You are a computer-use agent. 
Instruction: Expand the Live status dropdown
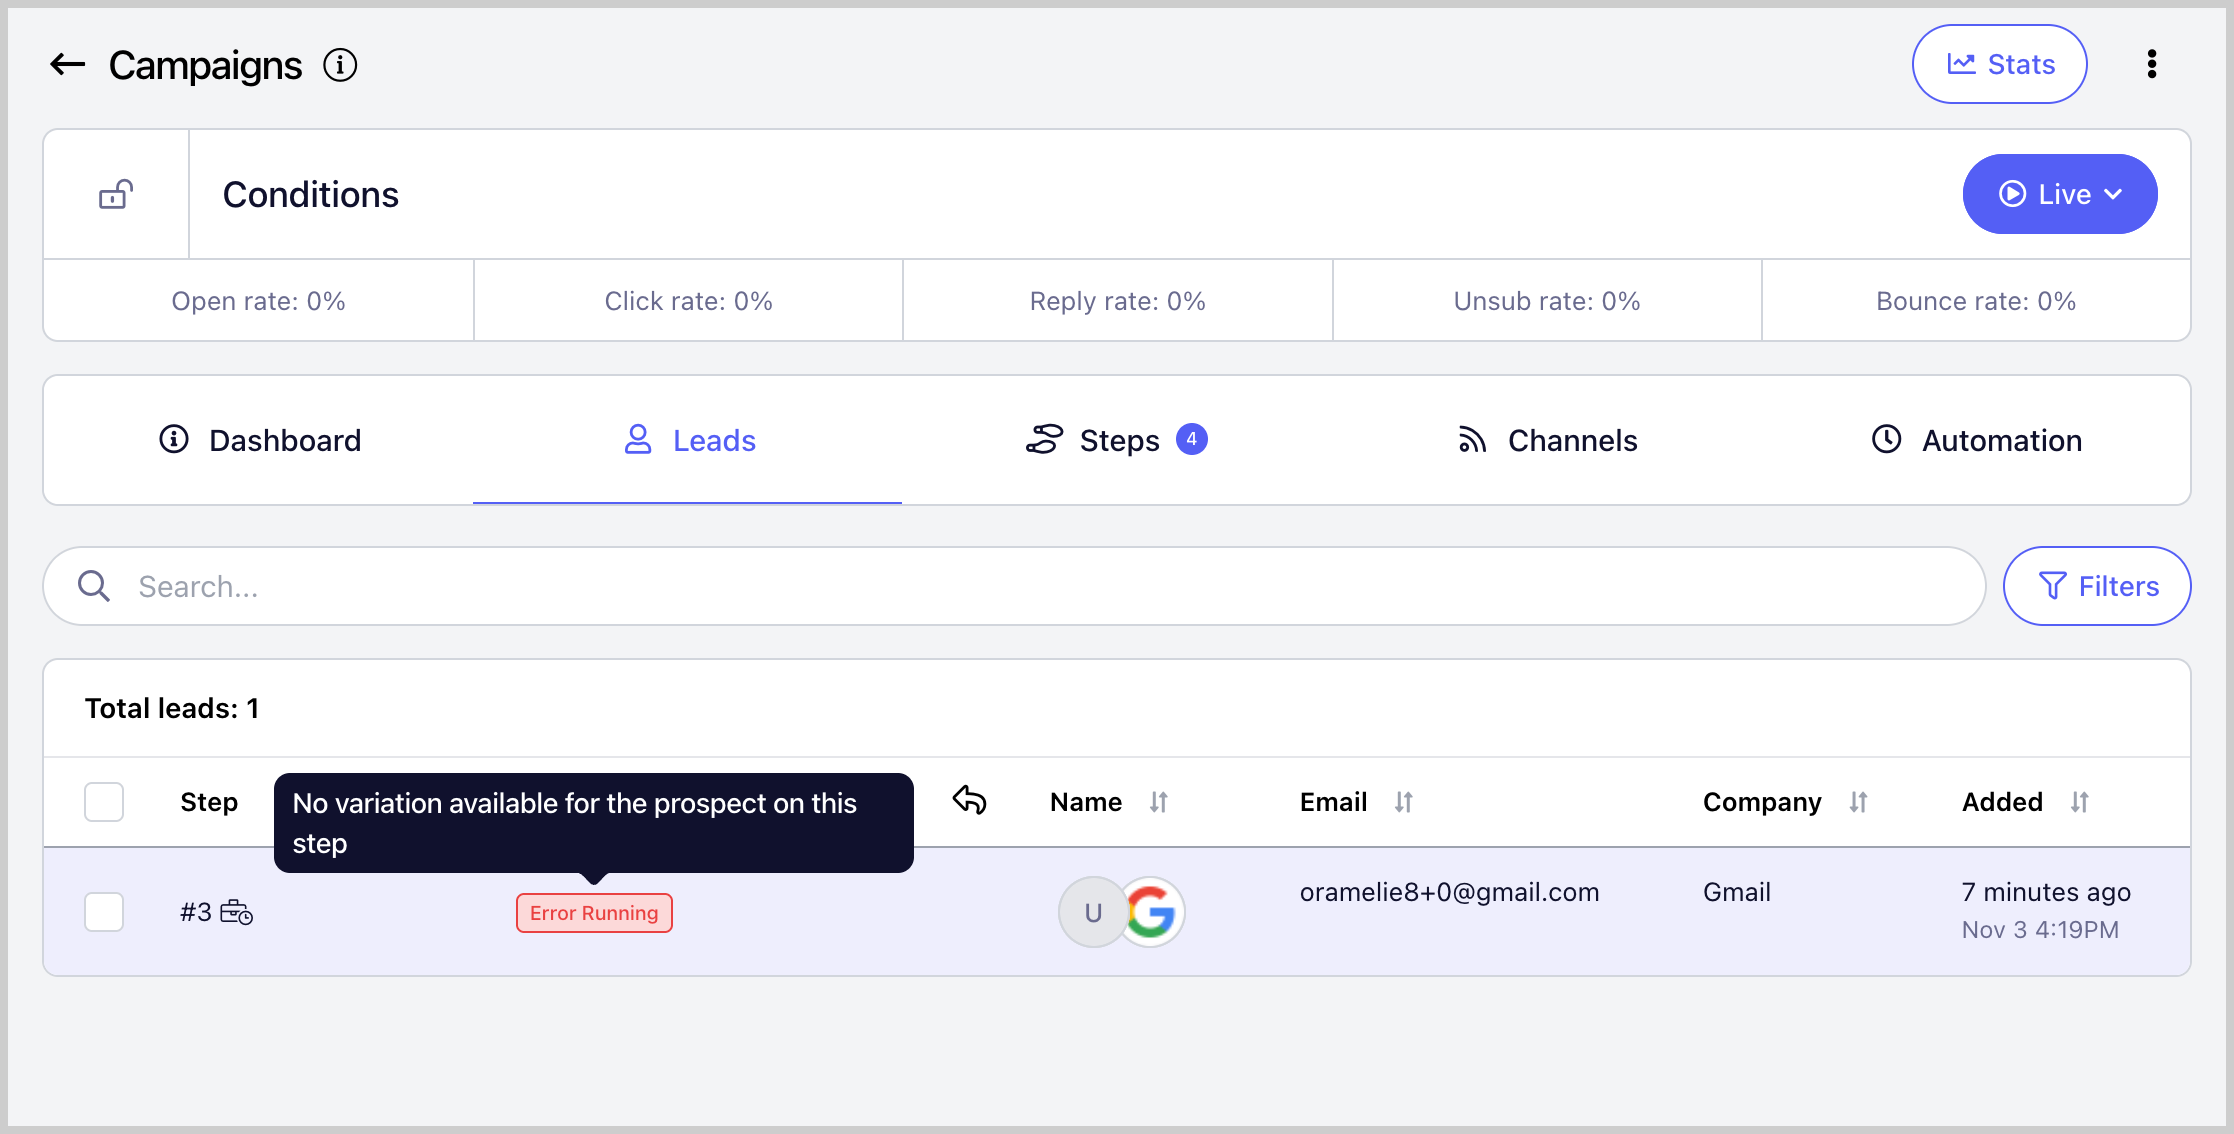point(2059,194)
